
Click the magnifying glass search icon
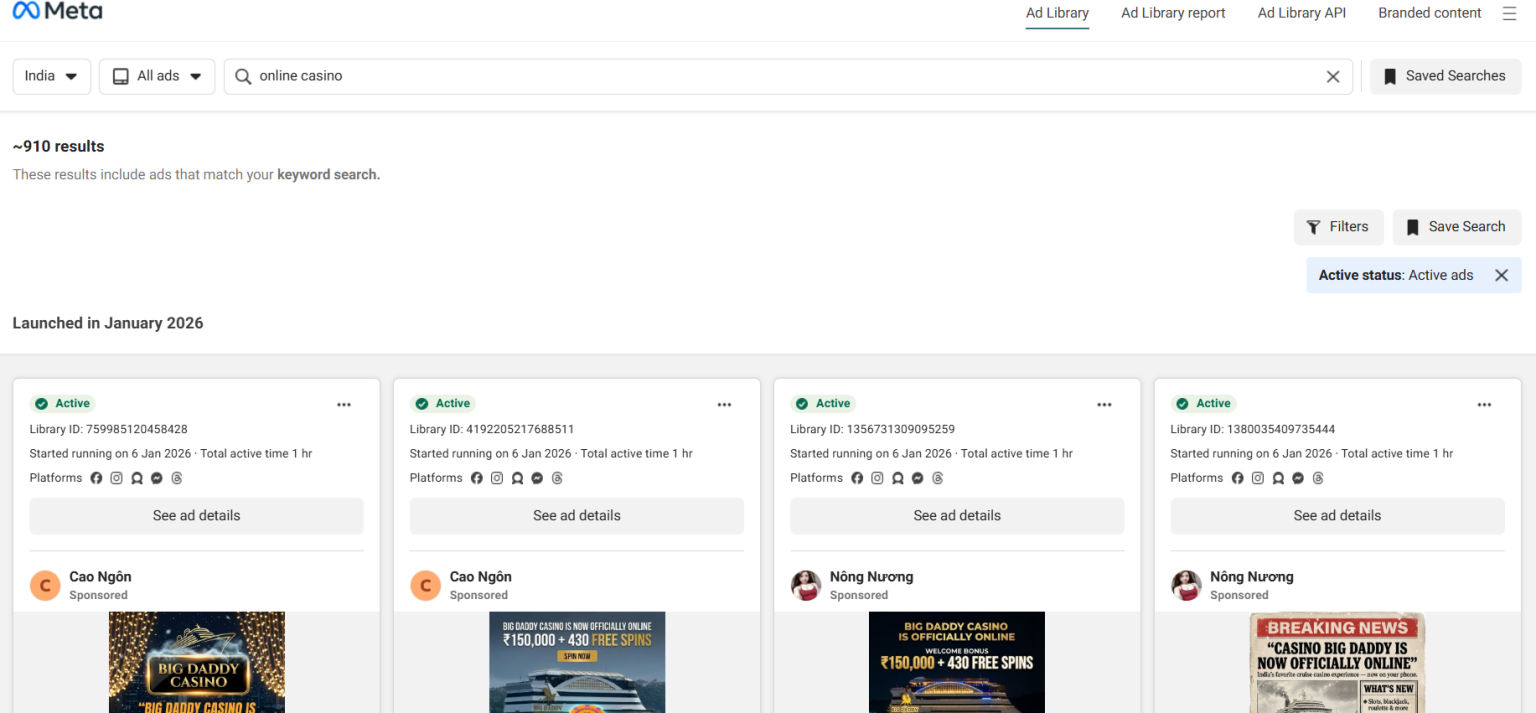(x=241, y=75)
